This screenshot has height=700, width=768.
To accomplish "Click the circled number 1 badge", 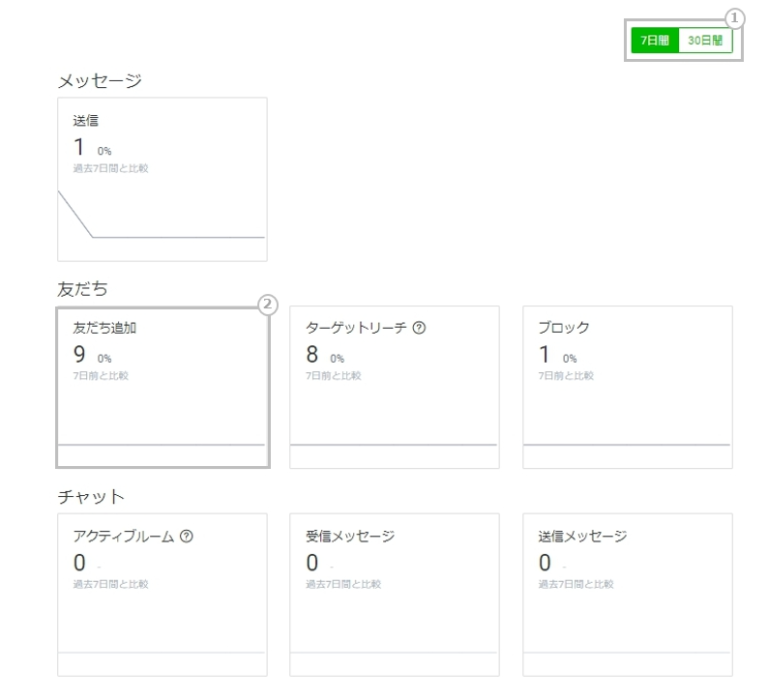I will click(735, 19).
